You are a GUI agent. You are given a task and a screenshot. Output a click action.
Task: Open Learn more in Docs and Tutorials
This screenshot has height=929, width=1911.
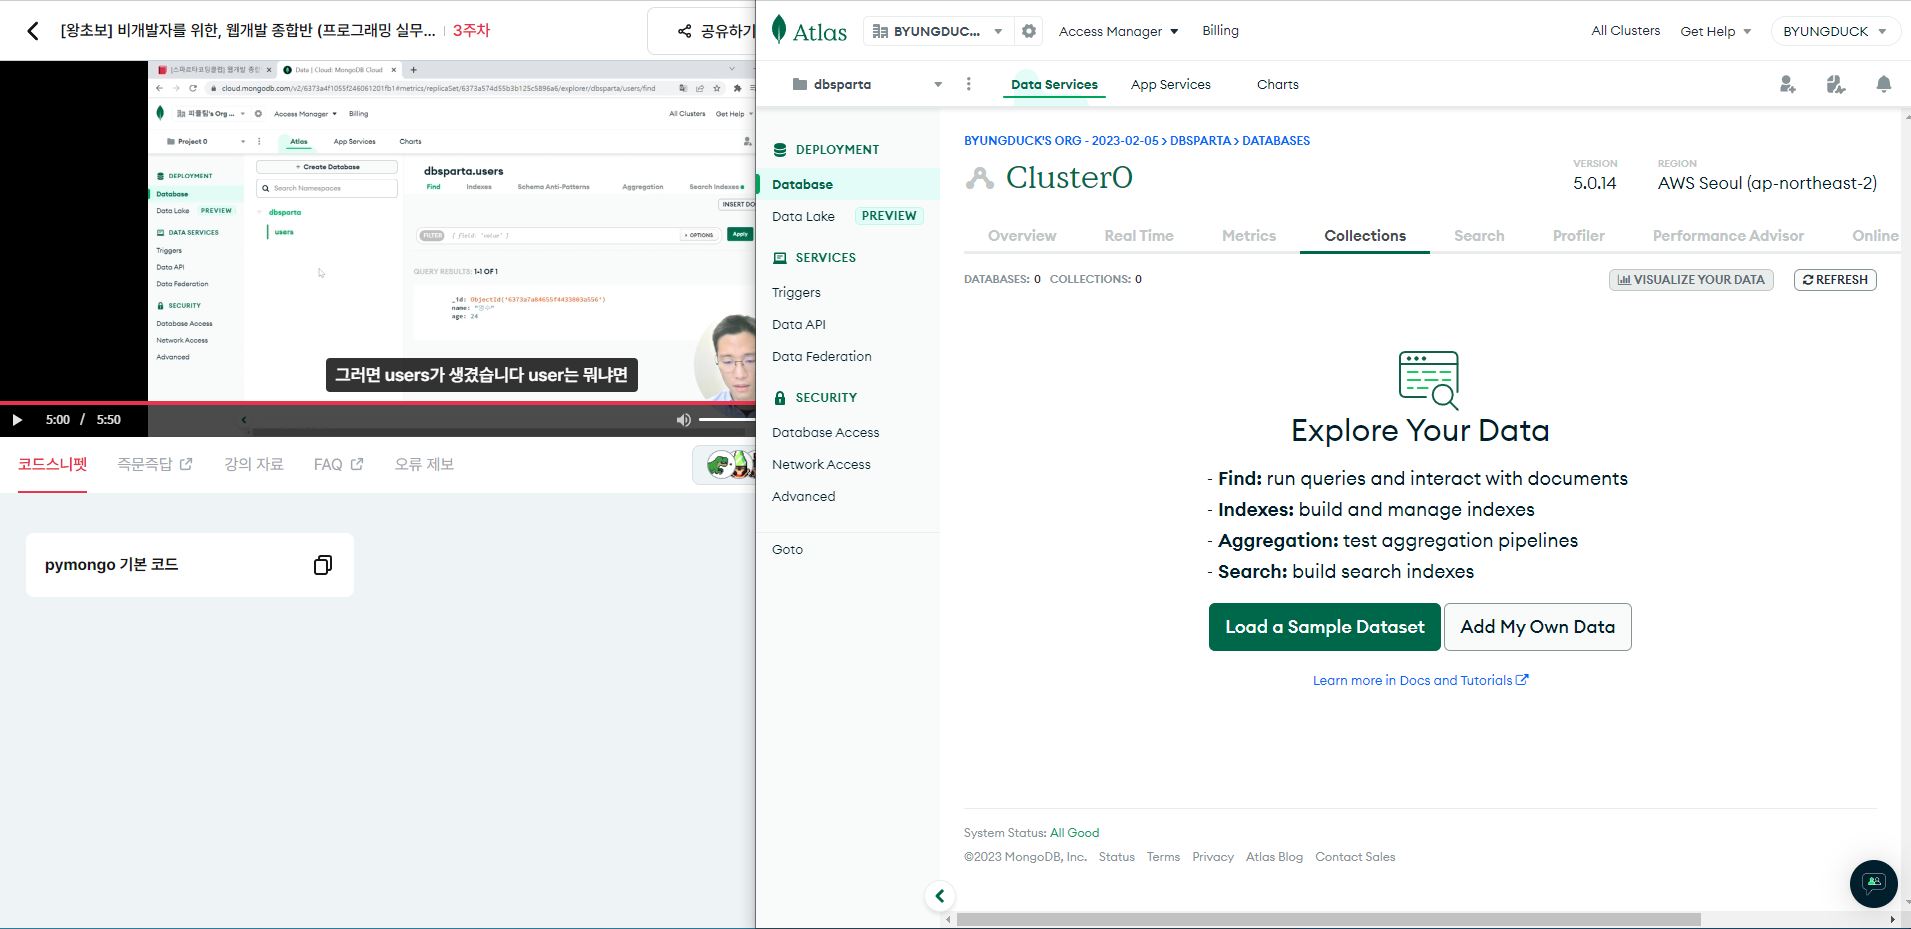coord(1420,681)
